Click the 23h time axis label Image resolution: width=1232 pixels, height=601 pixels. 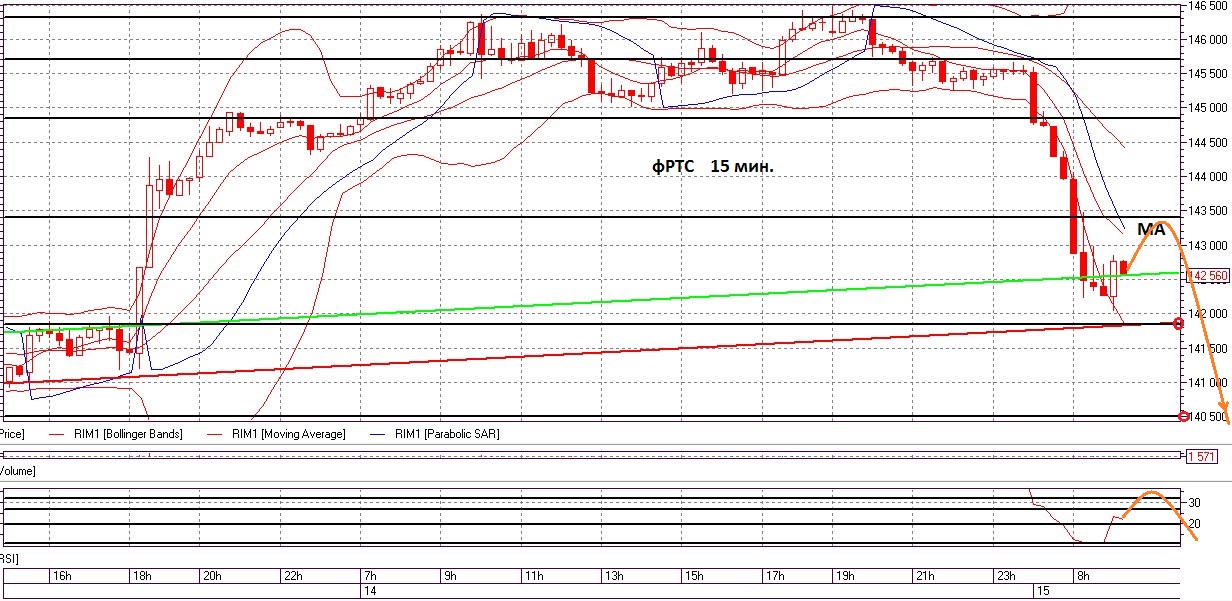point(1005,576)
